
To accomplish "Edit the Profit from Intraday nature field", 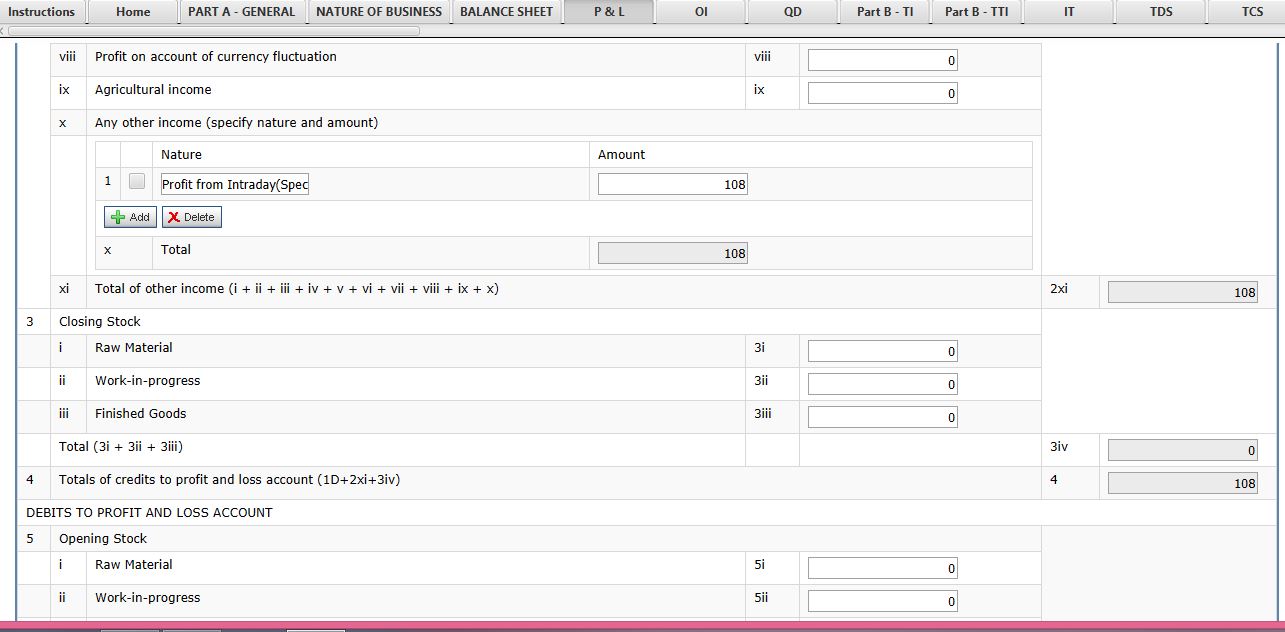I will (235, 184).
